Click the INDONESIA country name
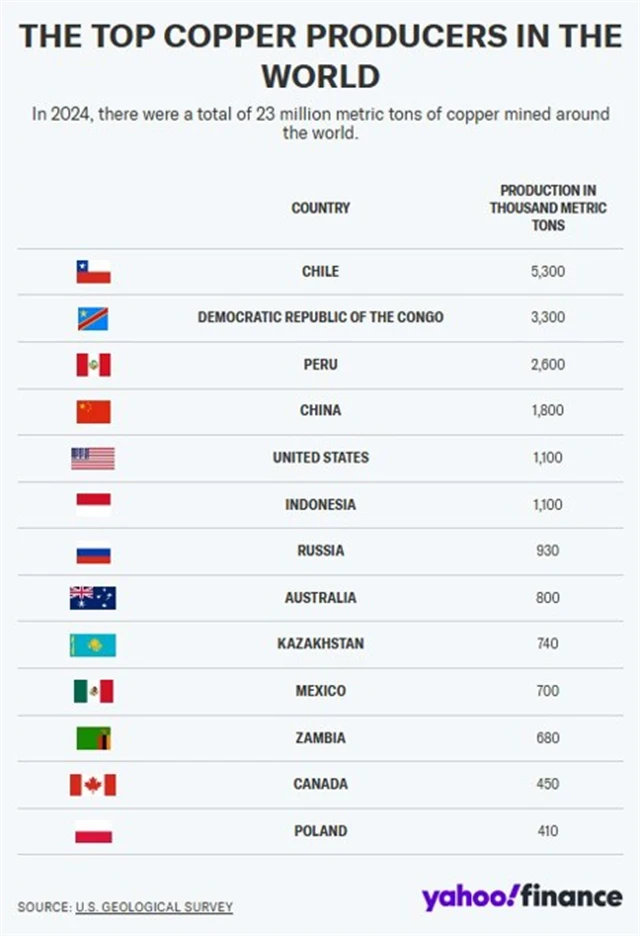The width and height of the screenshot is (640, 936). tap(320, 504)
